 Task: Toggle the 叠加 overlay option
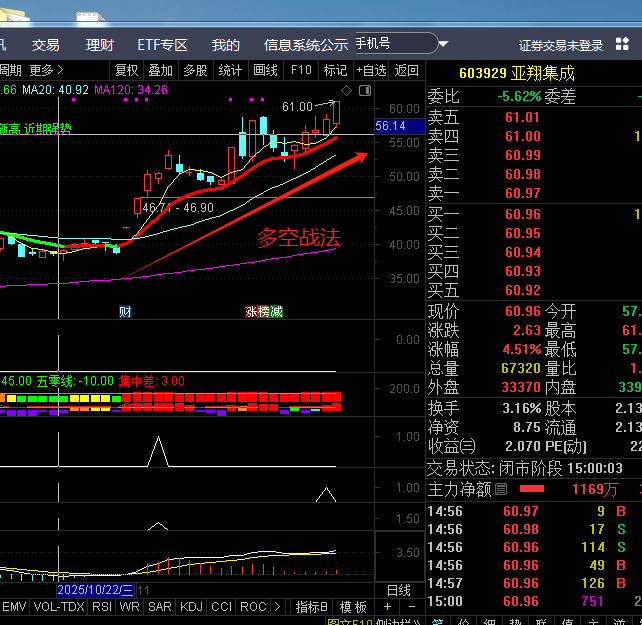point(160,70)
